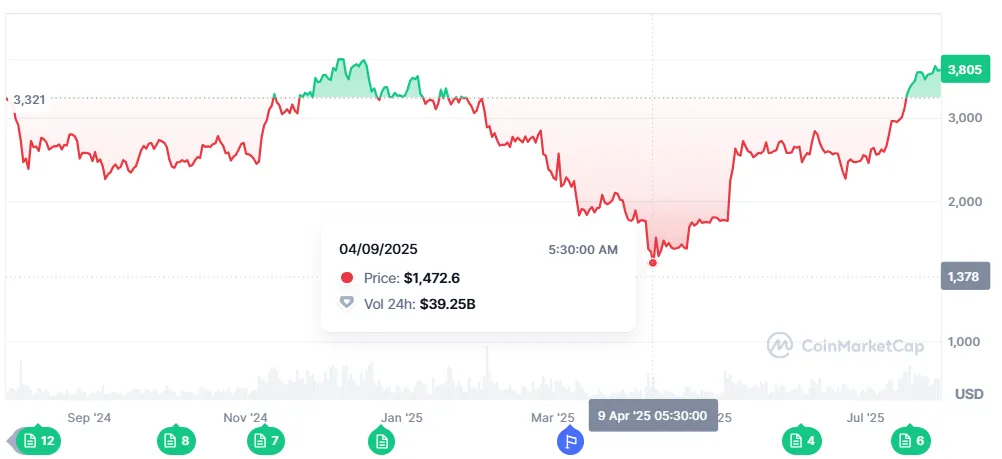This screenshot has width=1002, height=459.
Task: Open the news marker labeled 7
Action: click(265, 440)
